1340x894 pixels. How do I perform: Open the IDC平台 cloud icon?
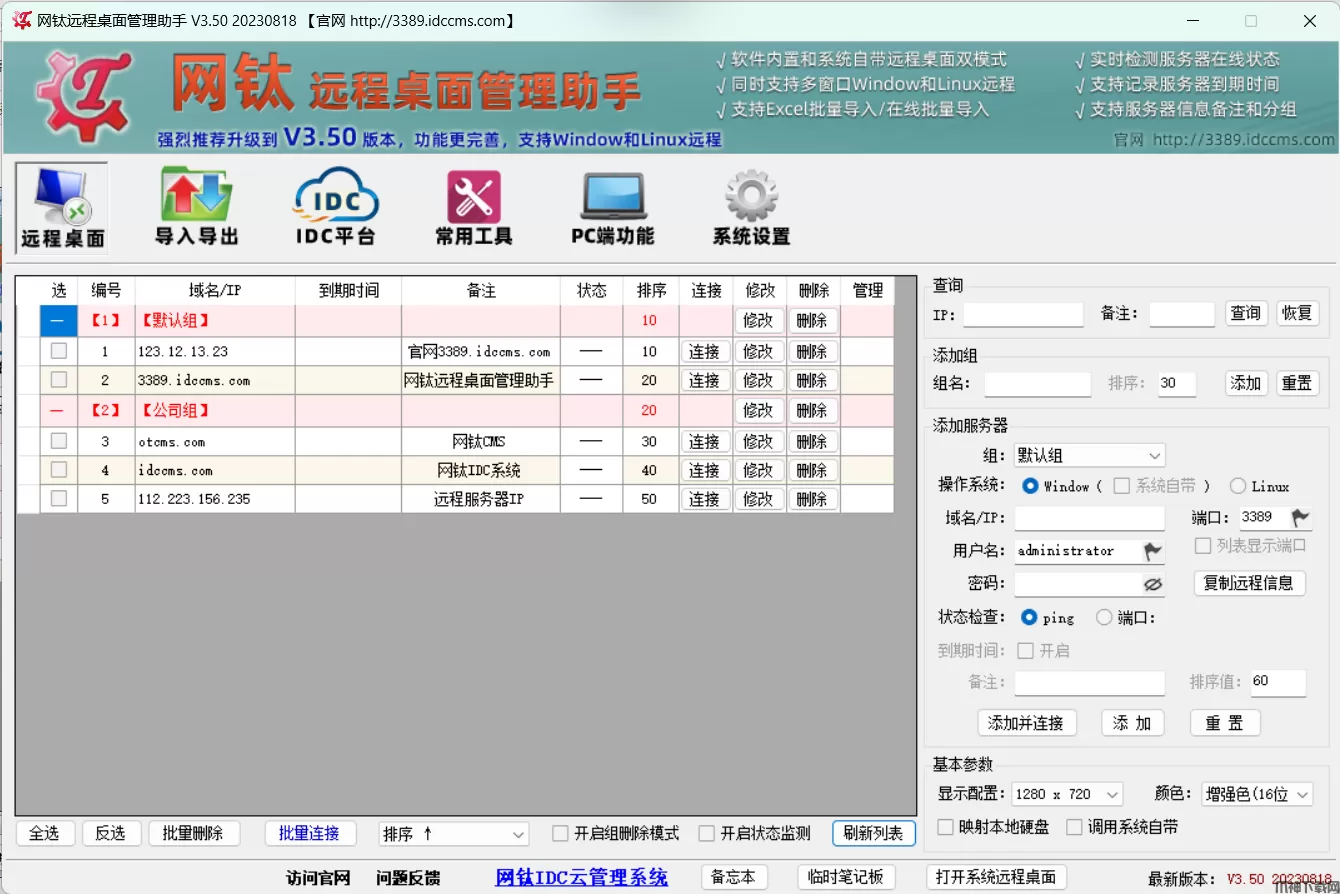click(x=335, y=207)
